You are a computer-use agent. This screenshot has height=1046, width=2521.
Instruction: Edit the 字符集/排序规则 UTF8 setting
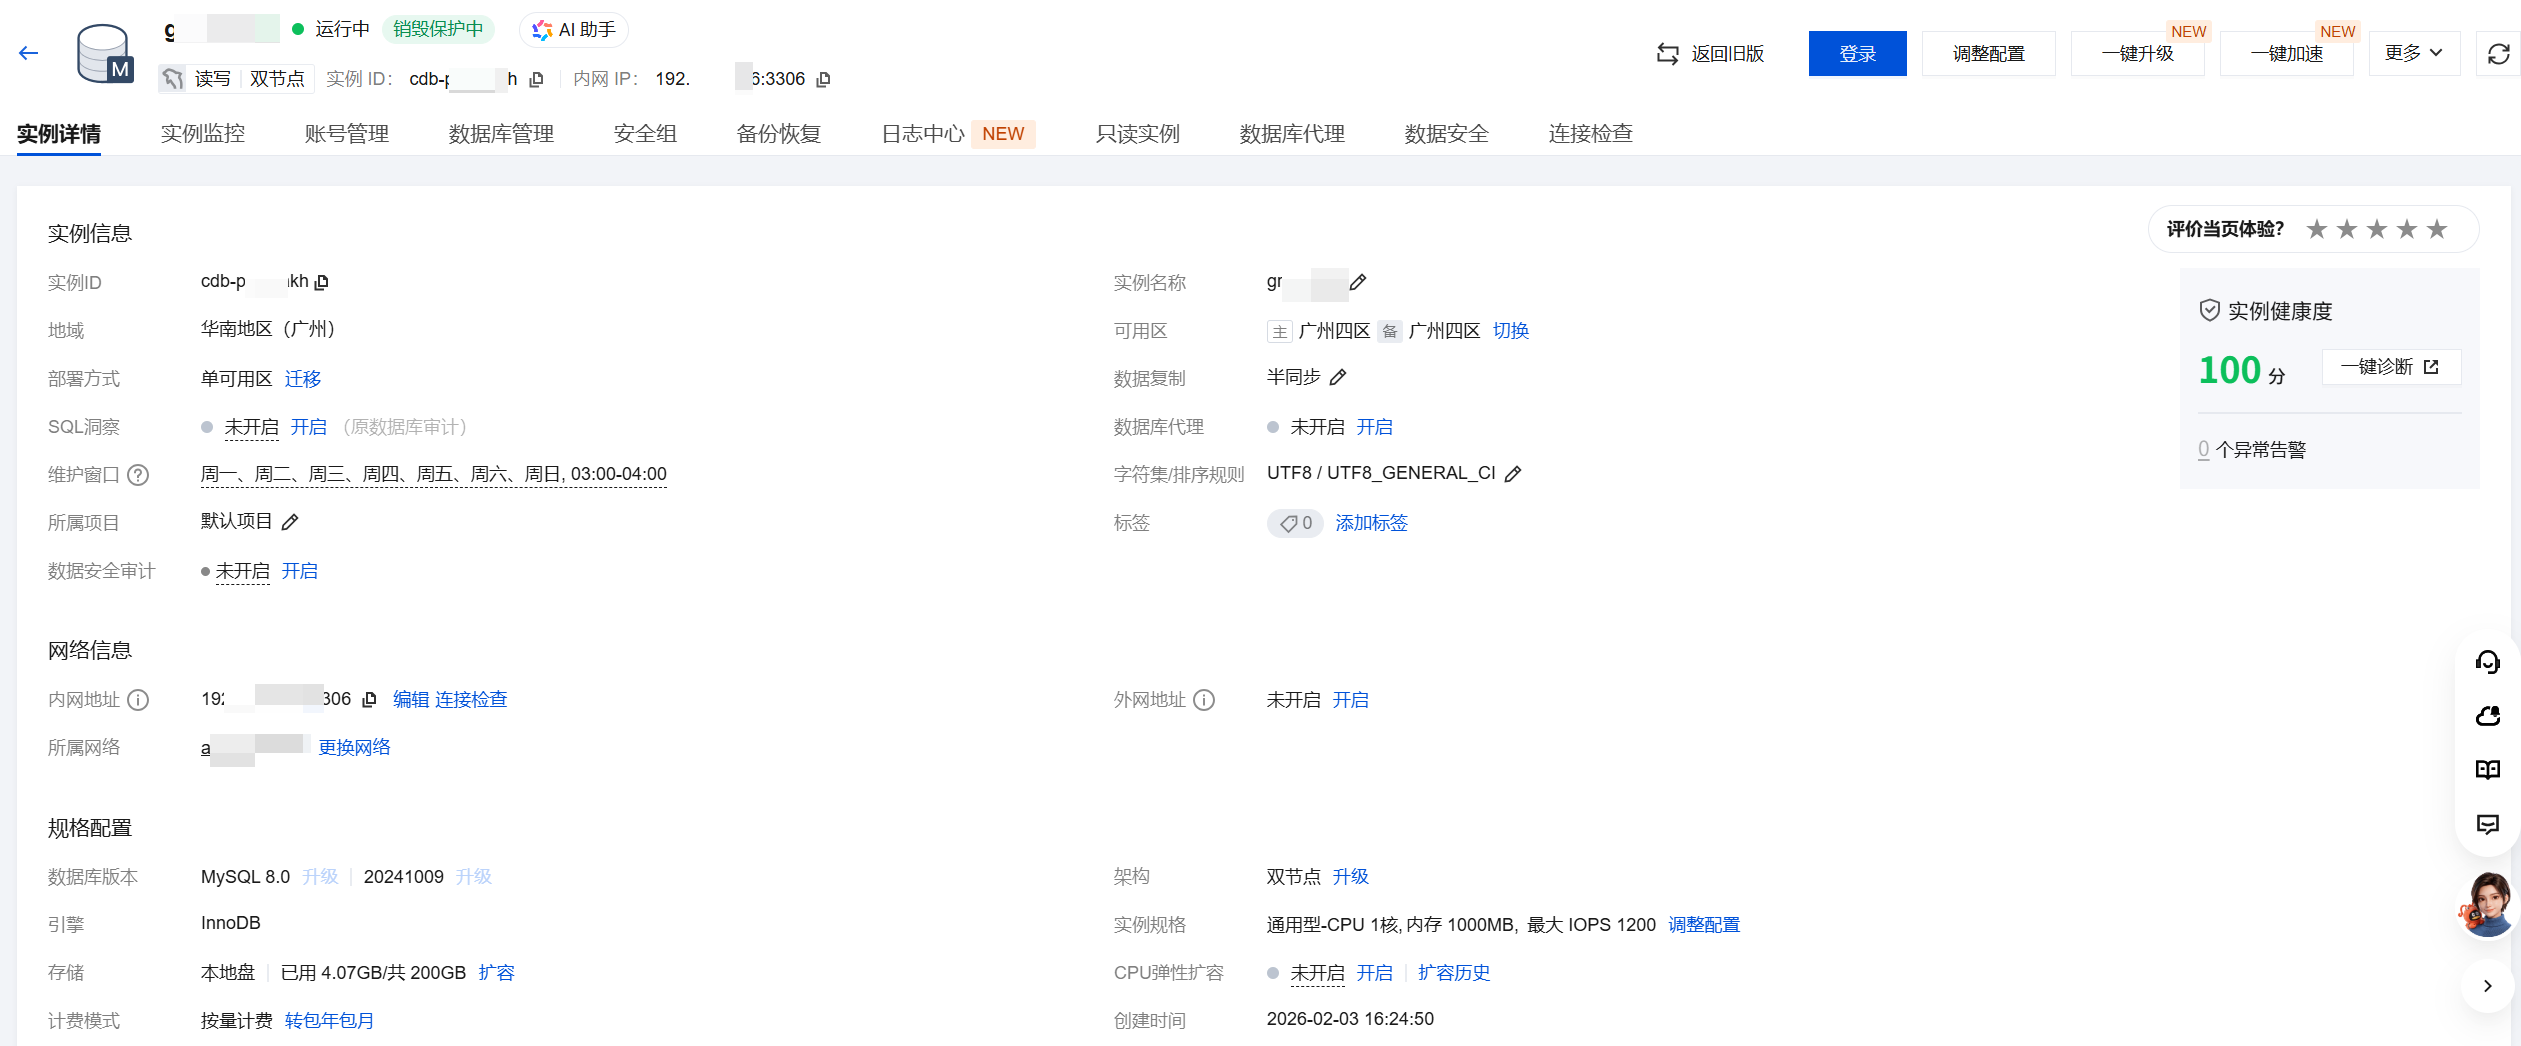1513,474
